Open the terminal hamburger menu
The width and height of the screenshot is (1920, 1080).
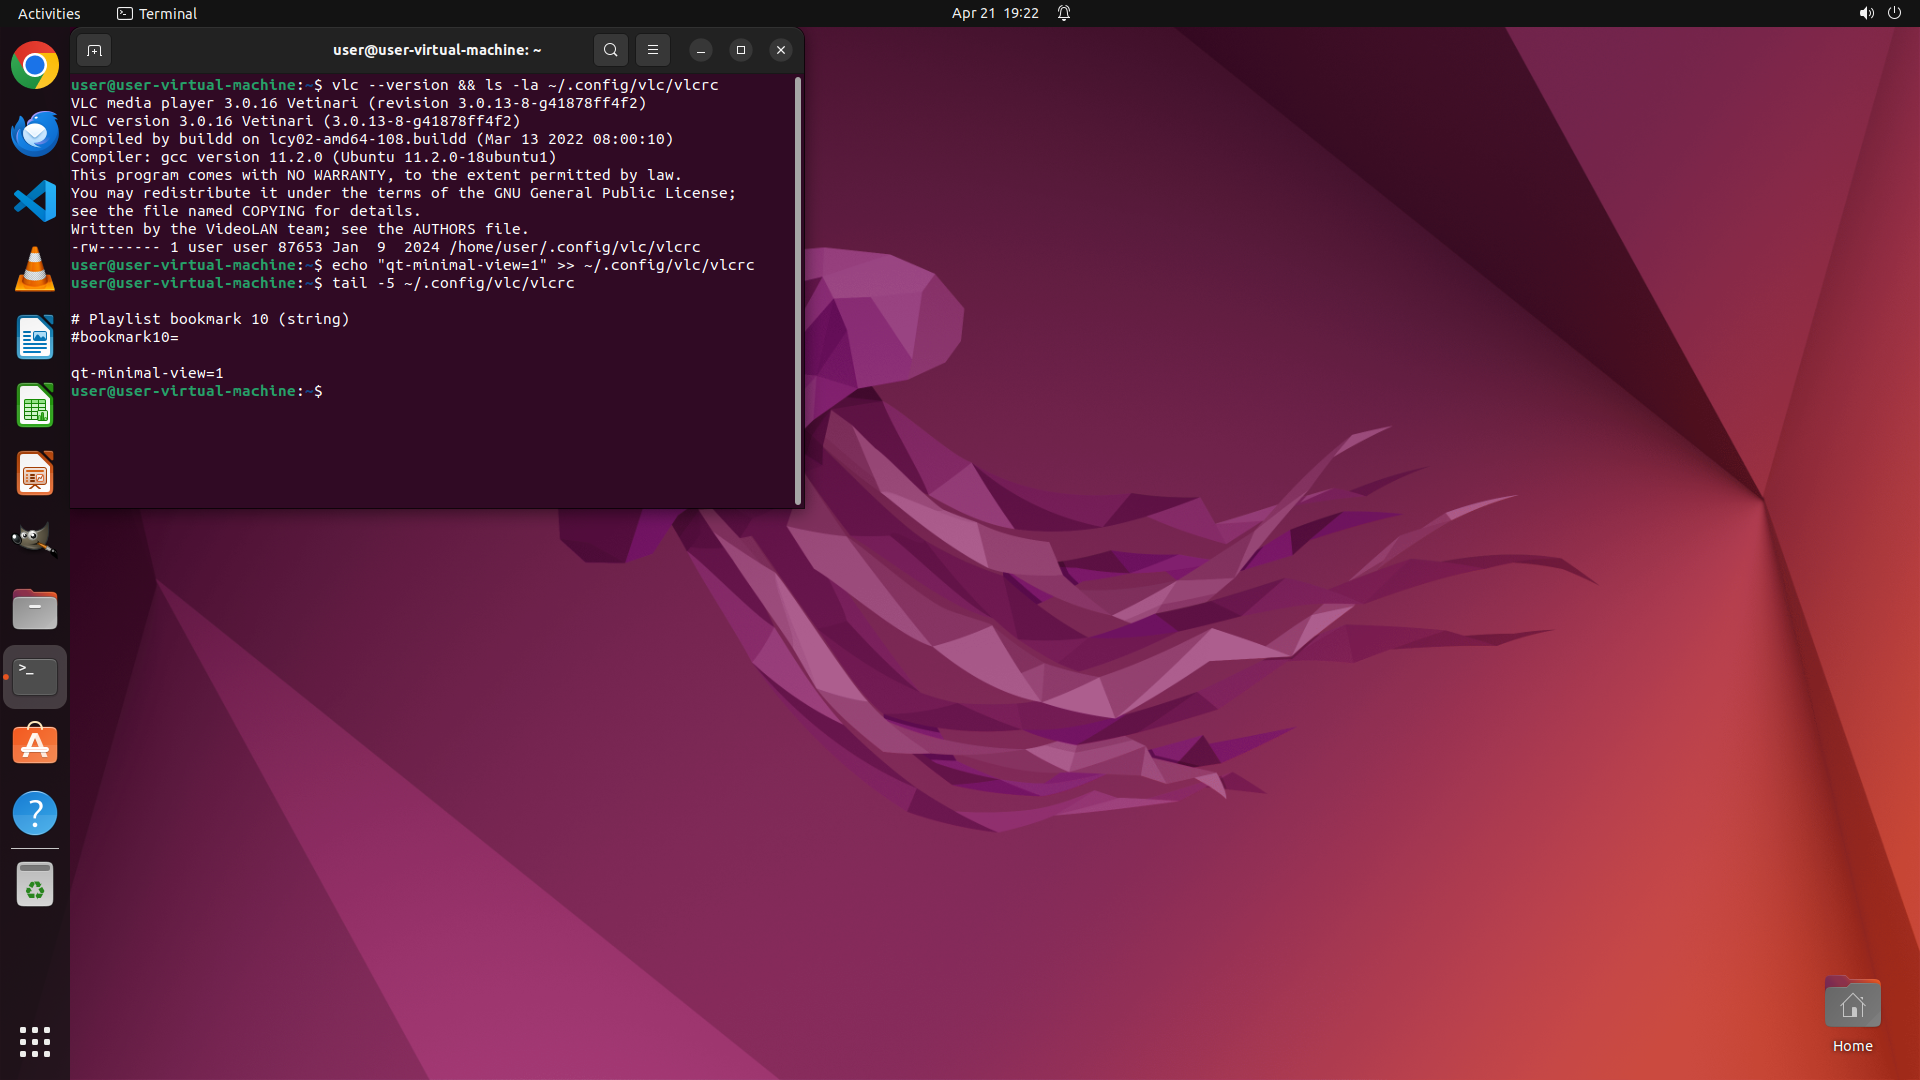coord(653,50)
